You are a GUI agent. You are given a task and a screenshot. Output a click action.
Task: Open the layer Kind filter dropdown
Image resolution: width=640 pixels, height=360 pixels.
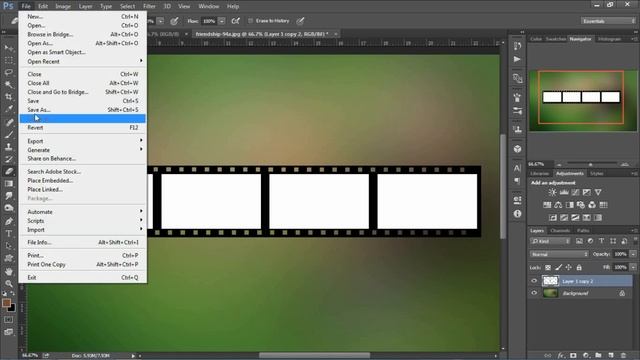point(550,241)
